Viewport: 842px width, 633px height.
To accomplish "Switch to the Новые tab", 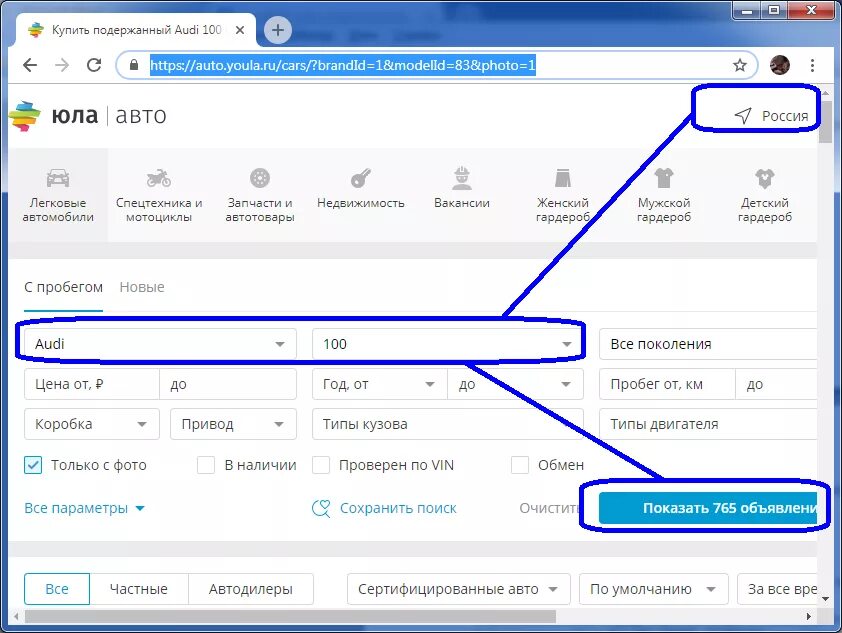I will (142, 287).
